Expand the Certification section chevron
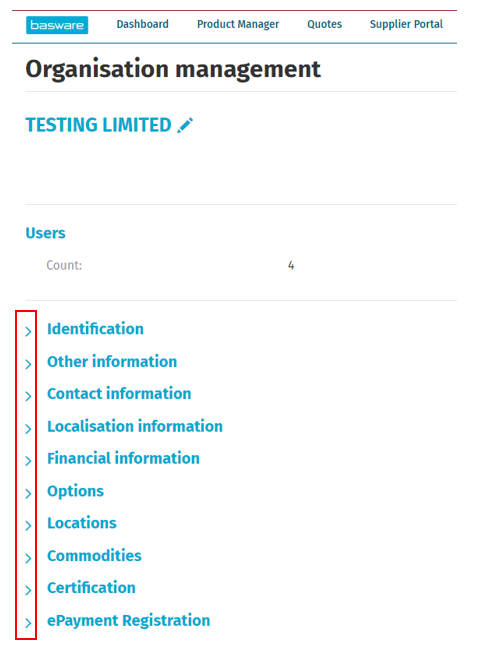 coord(28,590)
